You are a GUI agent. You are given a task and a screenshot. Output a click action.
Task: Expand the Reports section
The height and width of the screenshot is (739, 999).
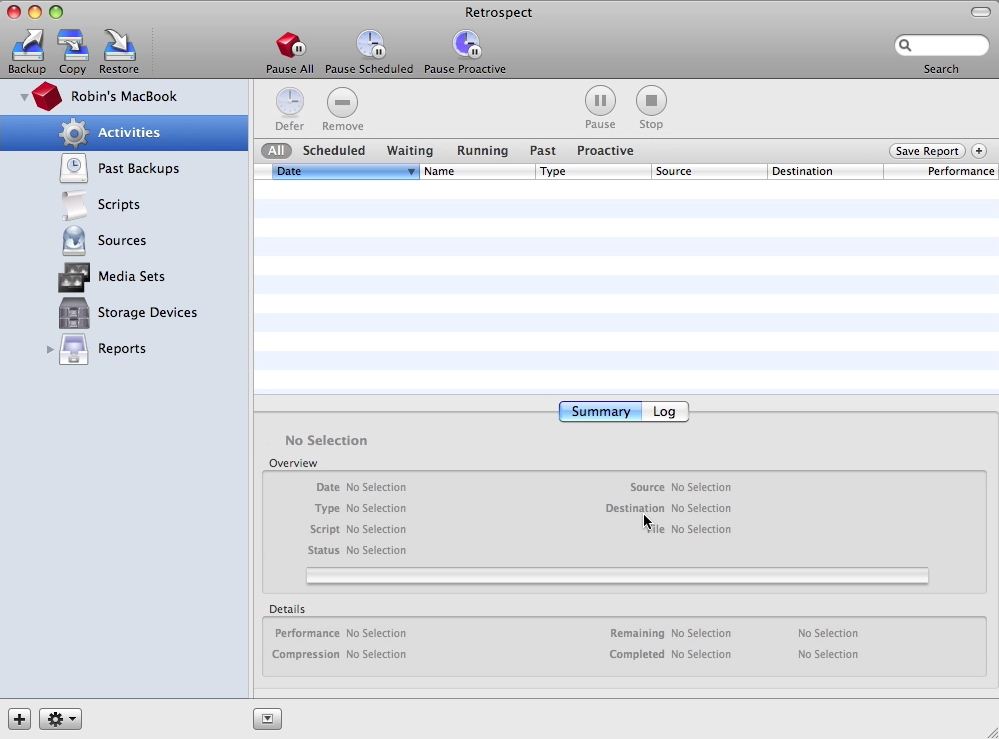click(50, 349)
